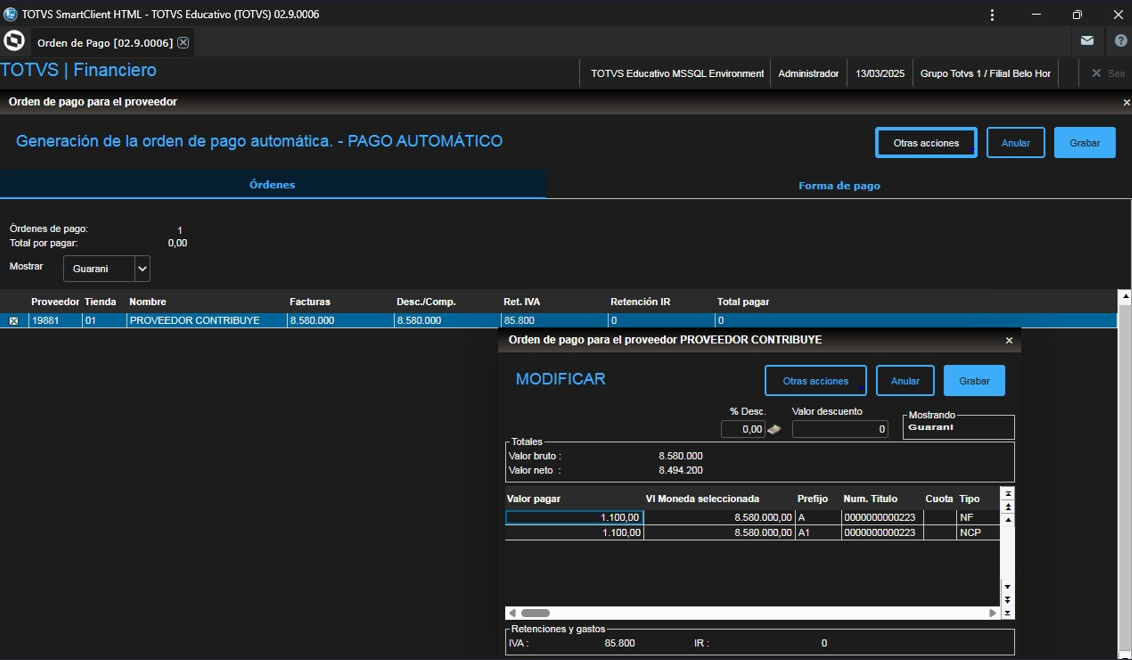Screen dimensions: 1132x660
Task: Open the three-dot window menu
Action: pyautogui.click(x=992, y=15)
